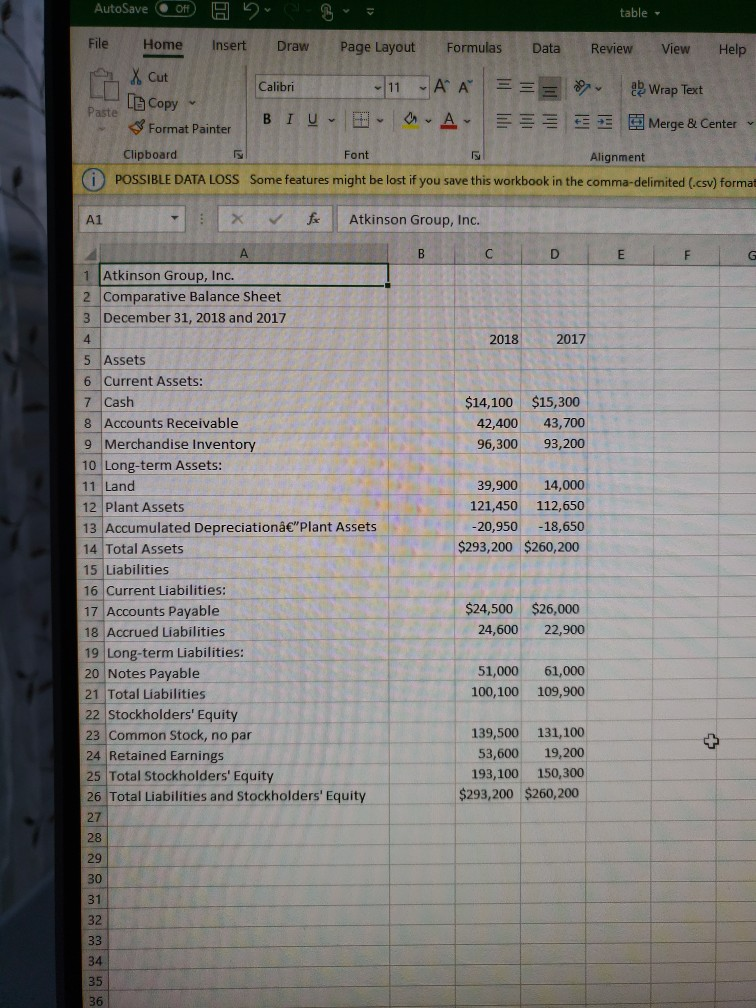Click the Insert Function fx icon

(x=314, y=219)
